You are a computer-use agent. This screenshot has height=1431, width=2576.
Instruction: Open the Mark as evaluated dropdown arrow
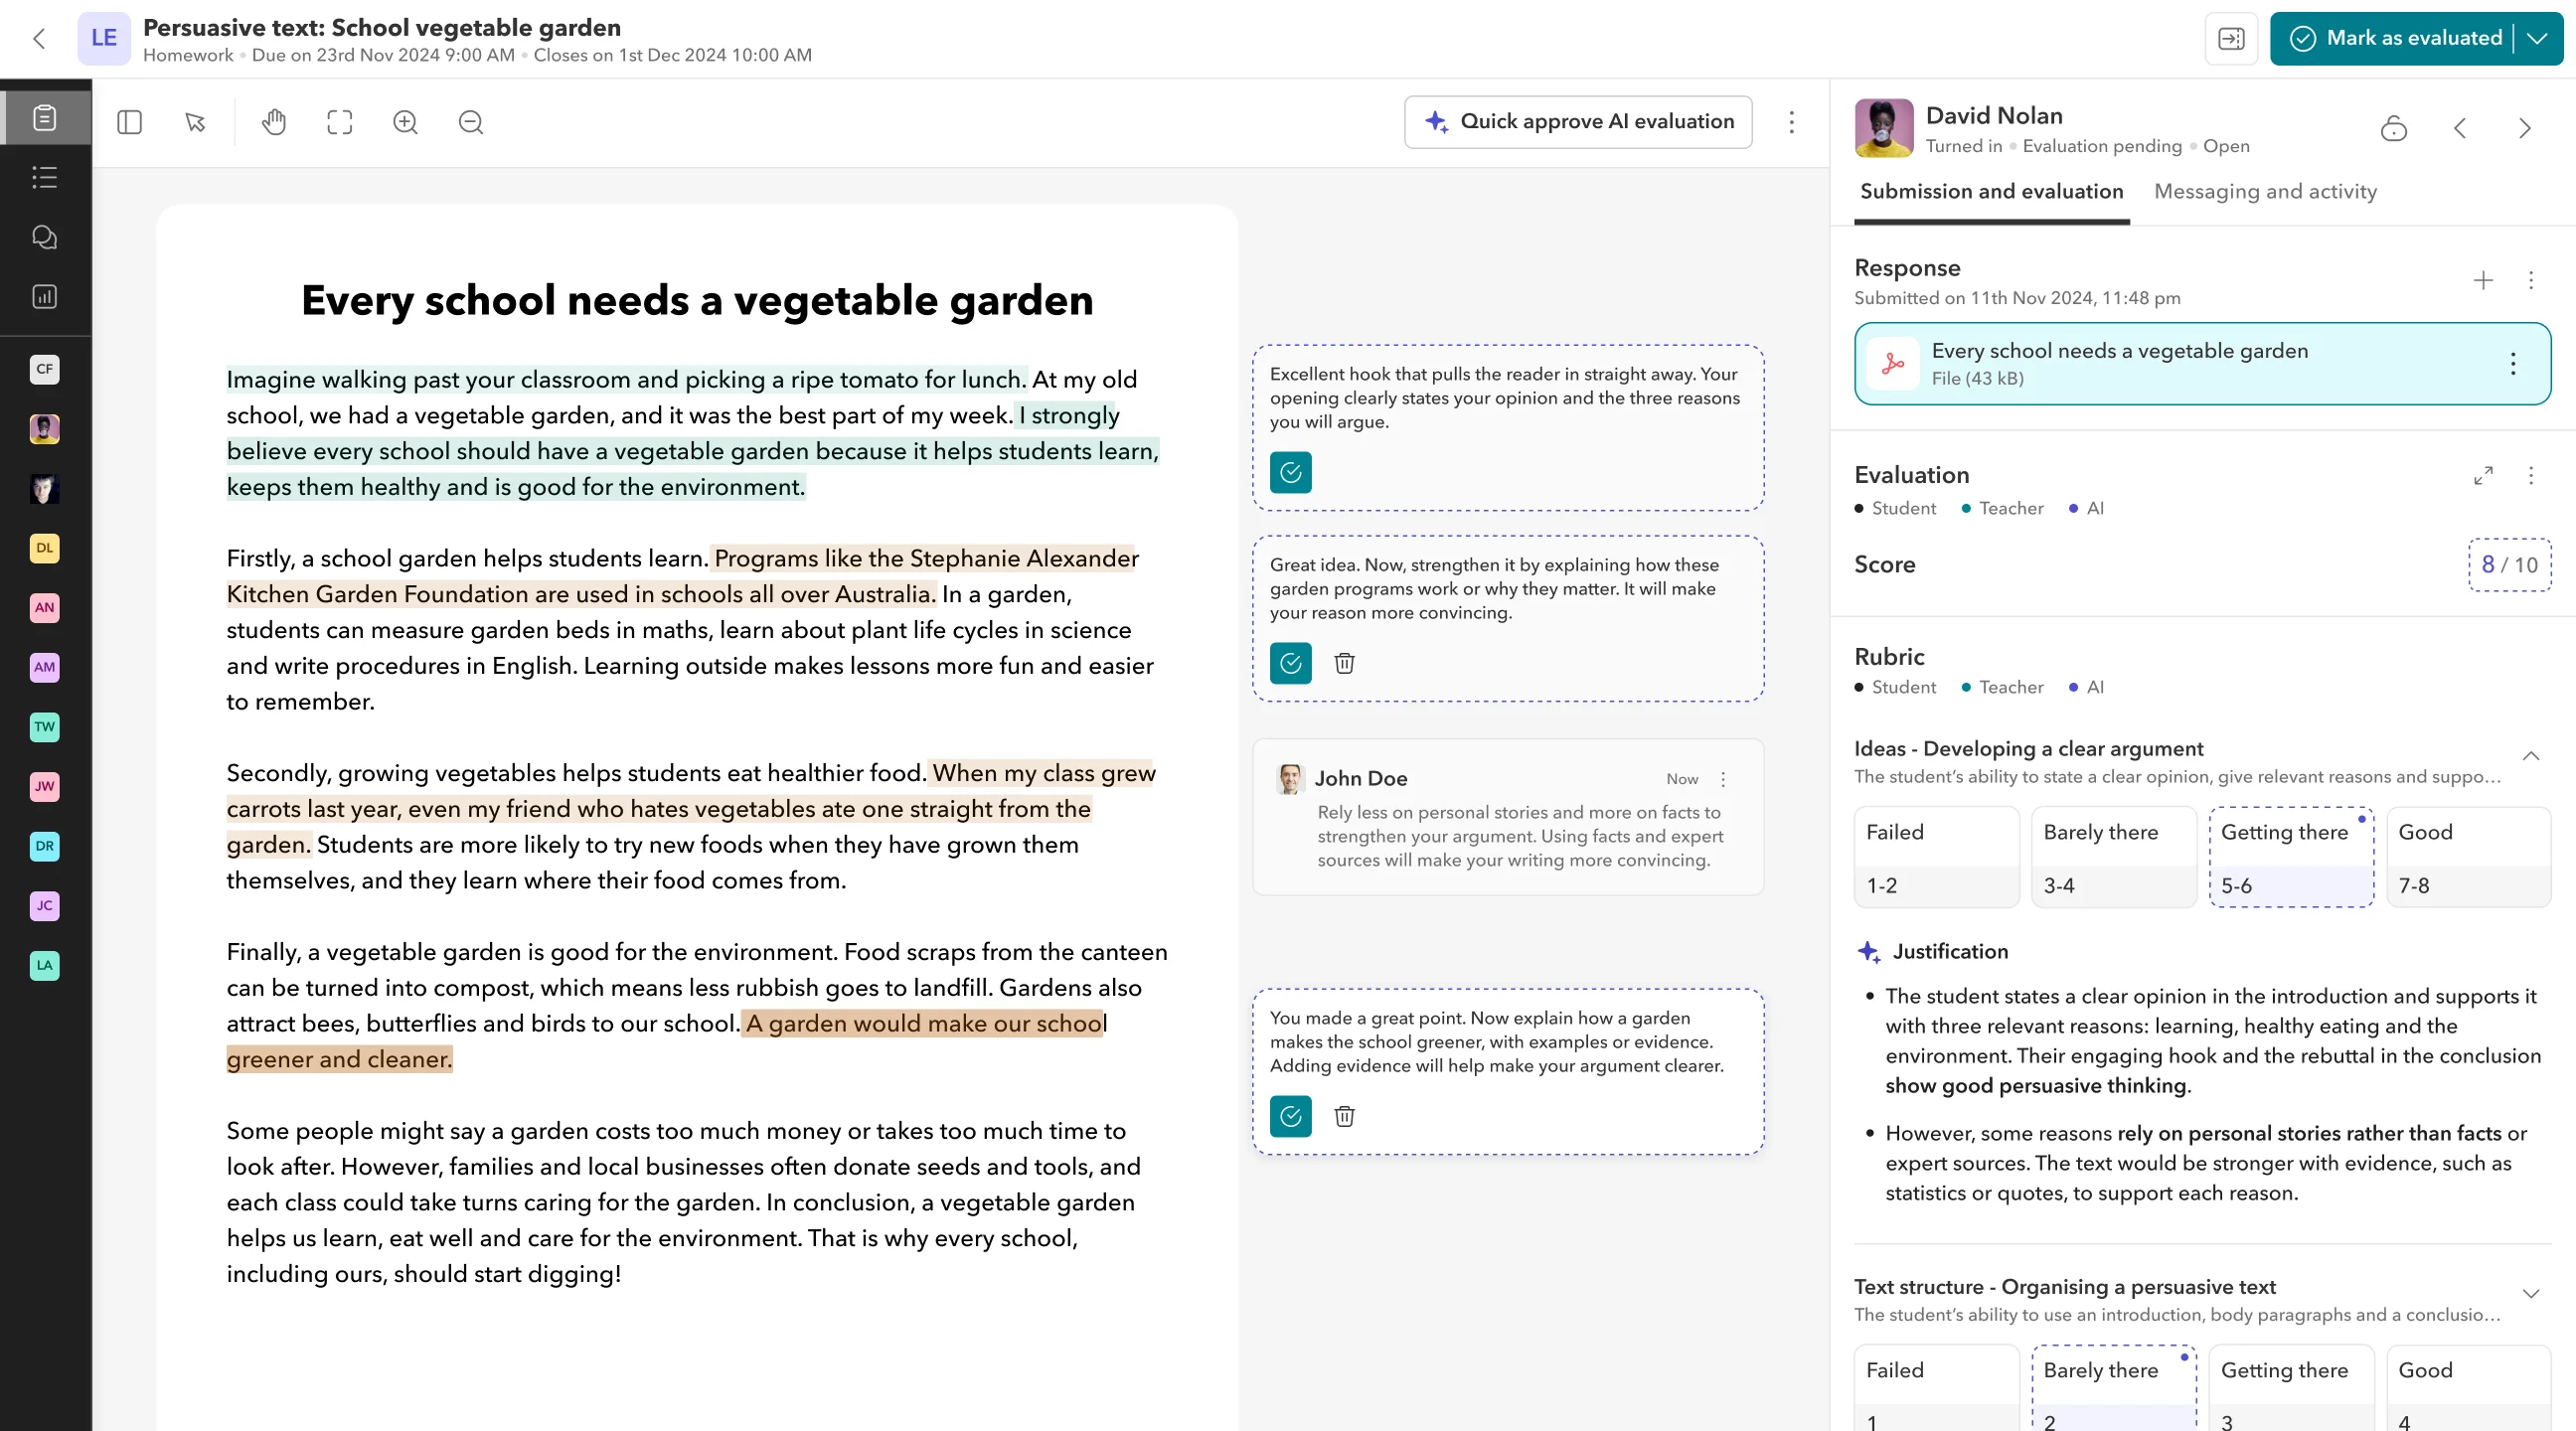pos(2537,38)
